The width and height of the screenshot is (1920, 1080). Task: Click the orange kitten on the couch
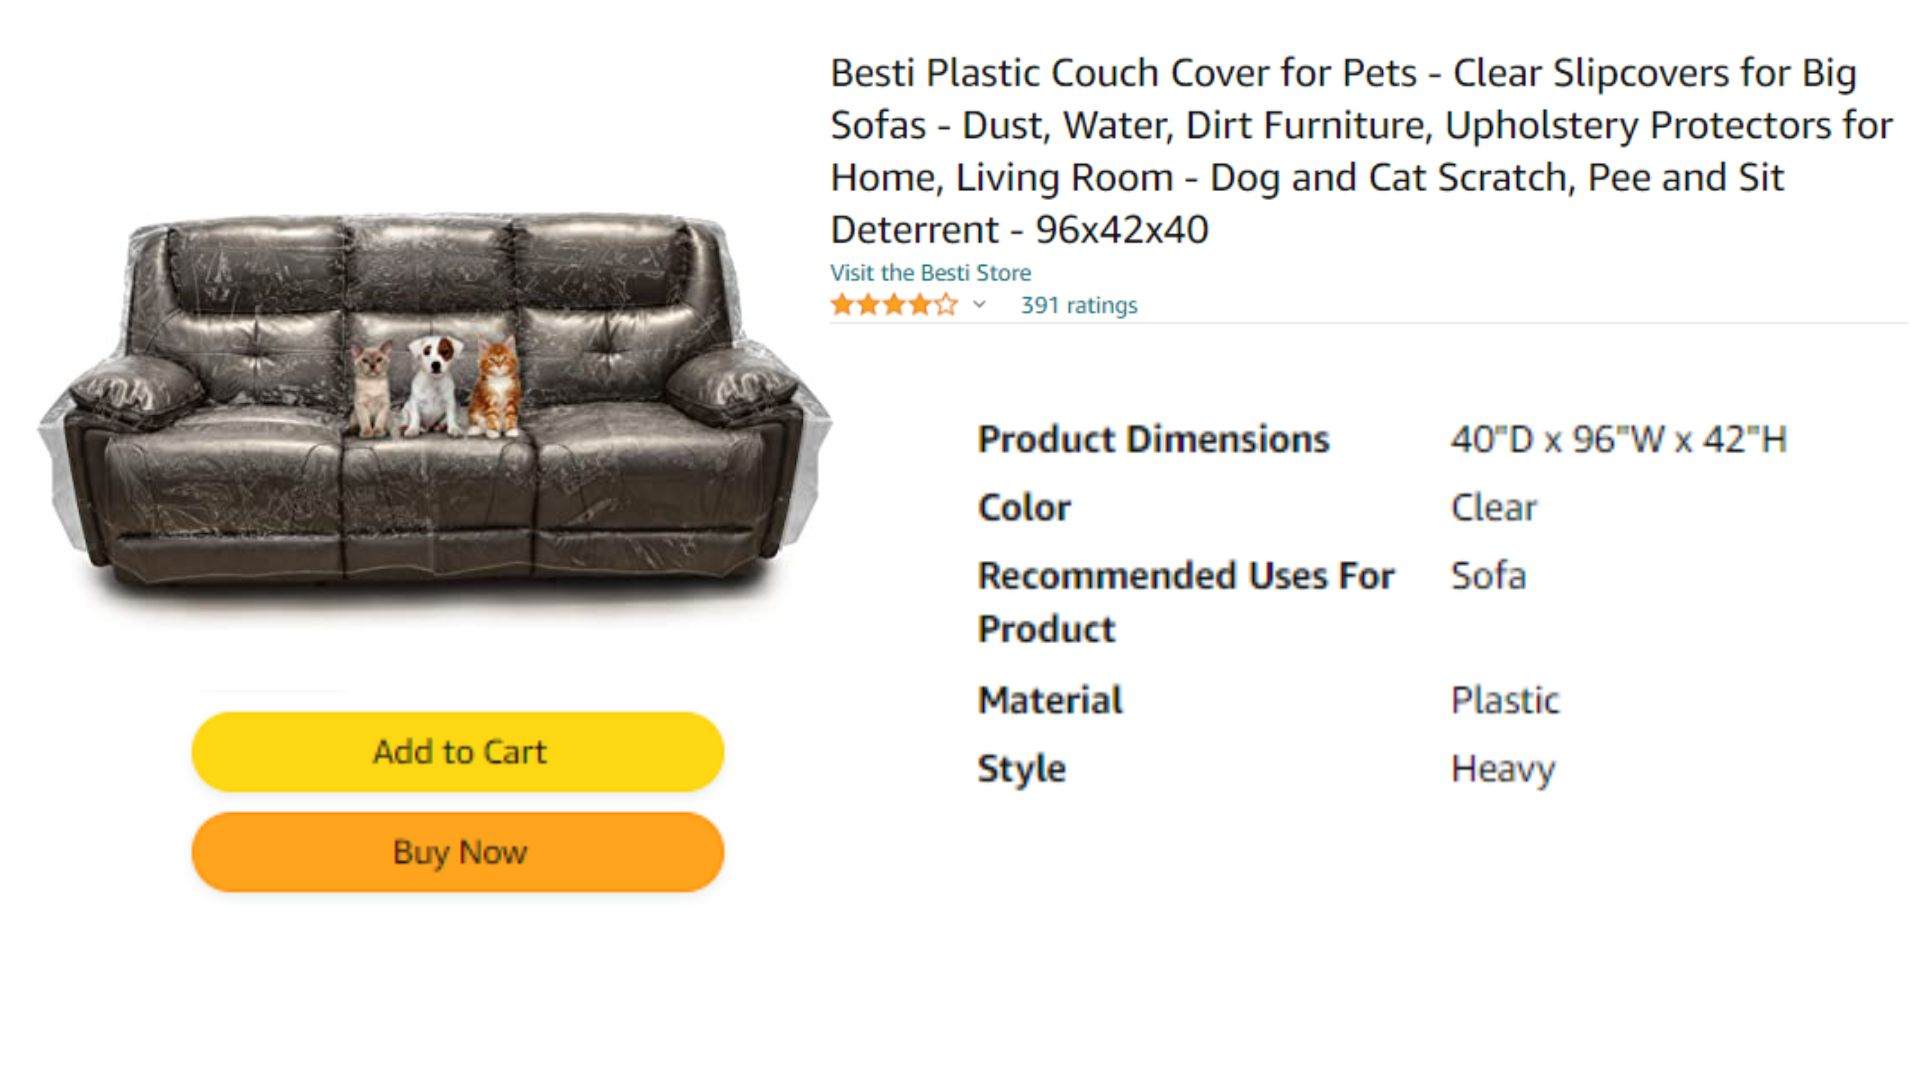(x=495, y=386)
